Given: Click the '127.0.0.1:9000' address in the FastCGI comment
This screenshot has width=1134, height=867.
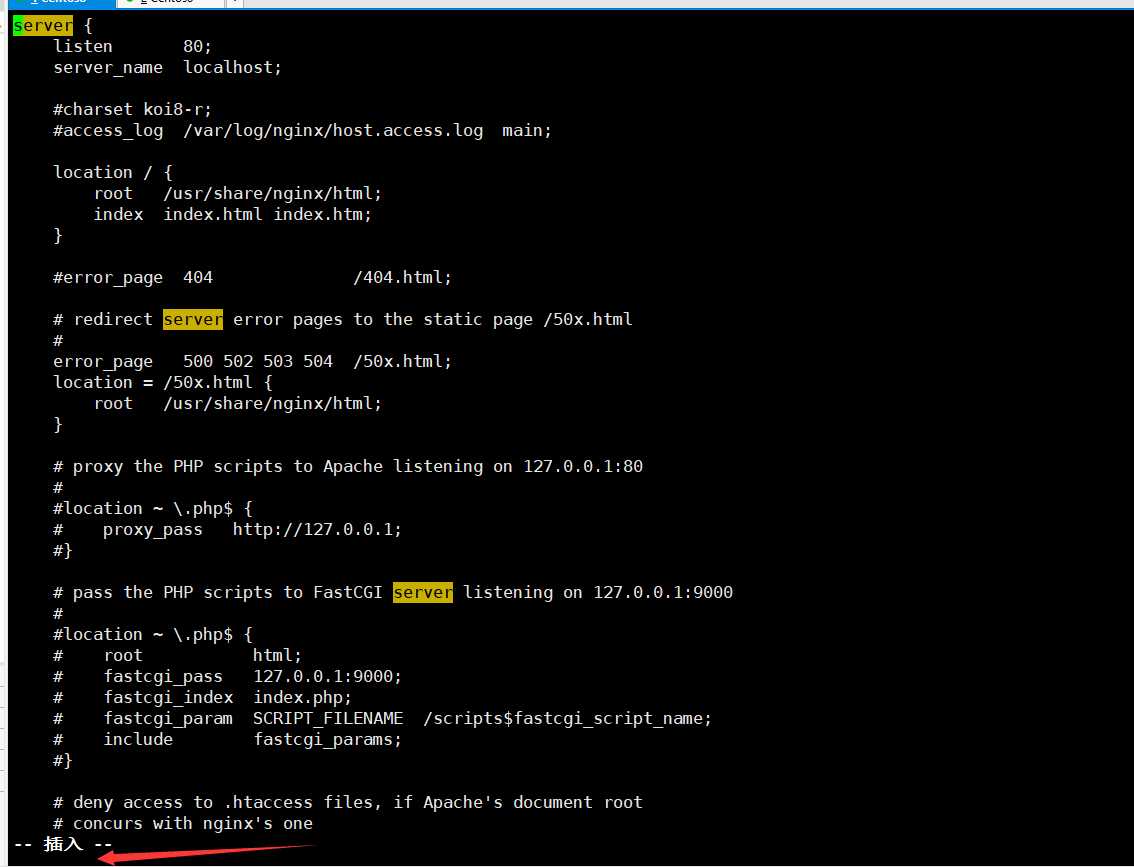Looking at the screenshot, I should pos(663,592).
